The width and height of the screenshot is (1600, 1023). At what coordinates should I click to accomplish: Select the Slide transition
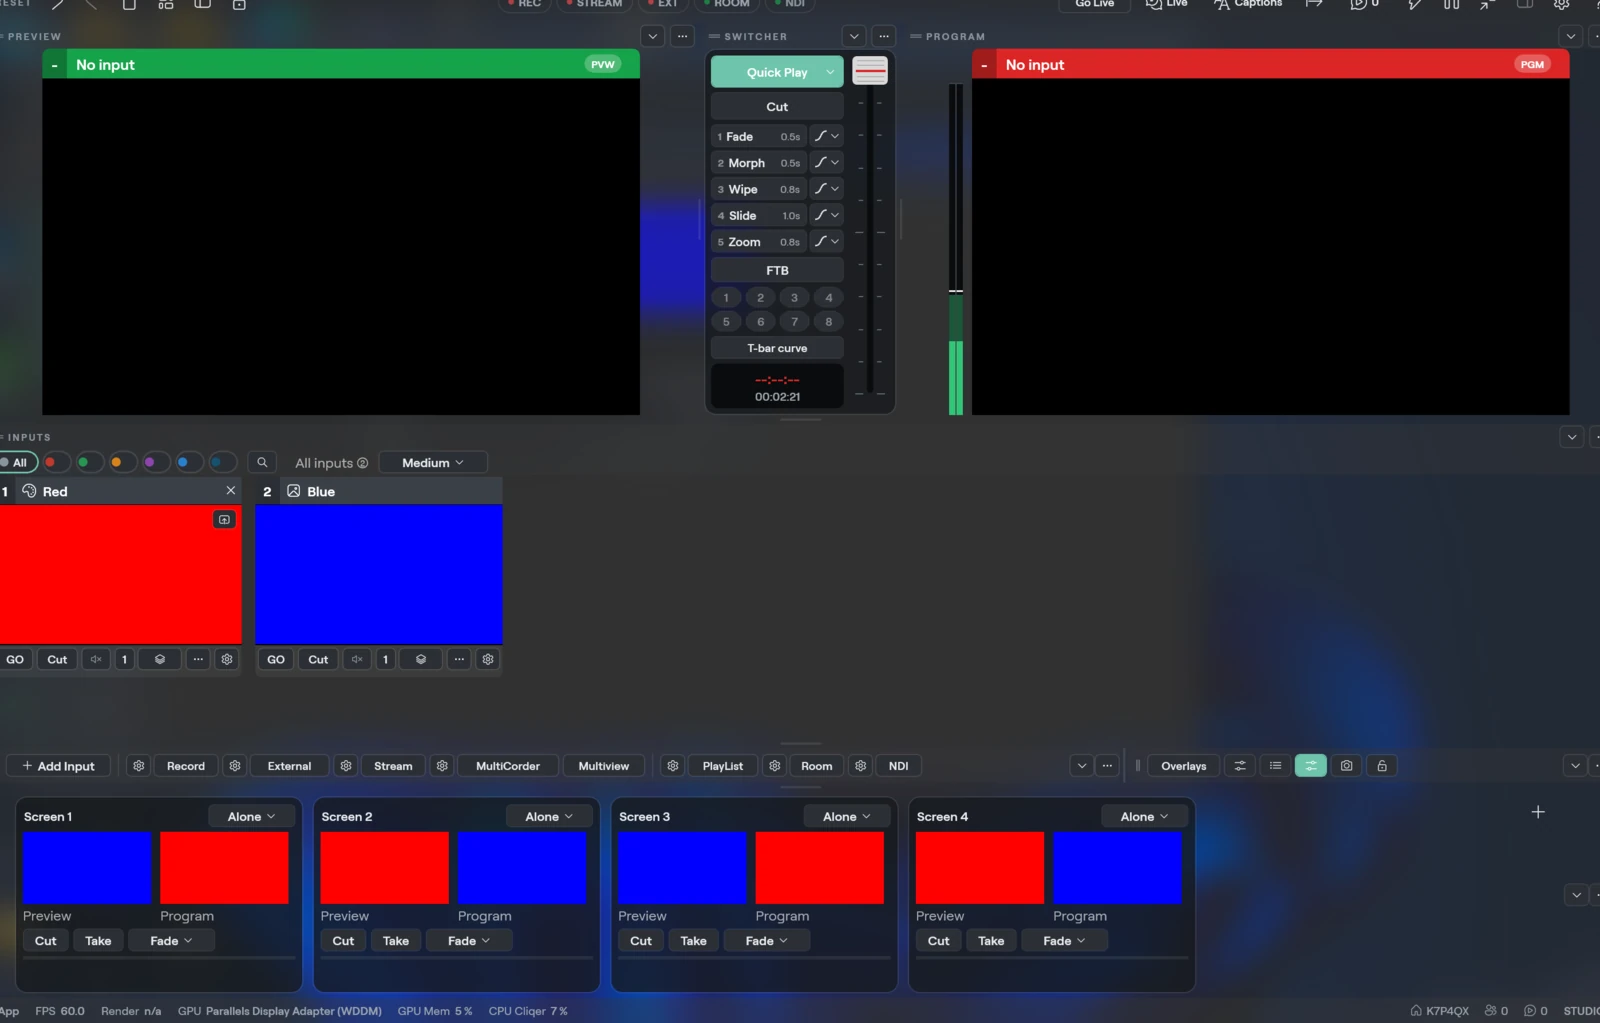pos(759,215)
